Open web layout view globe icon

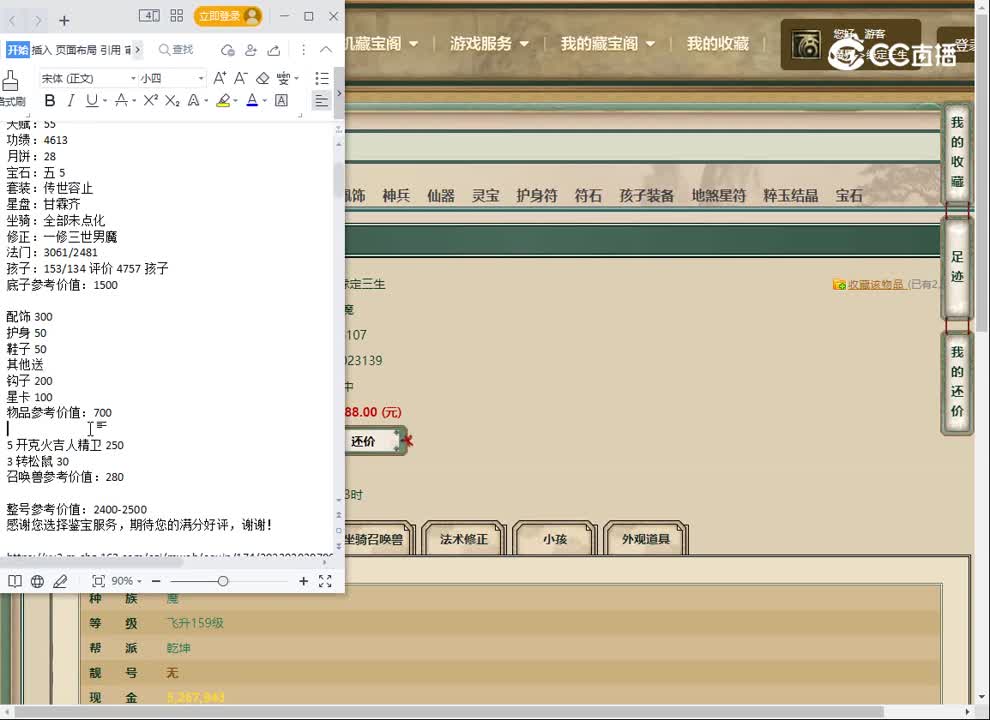[x=37, y=581]
